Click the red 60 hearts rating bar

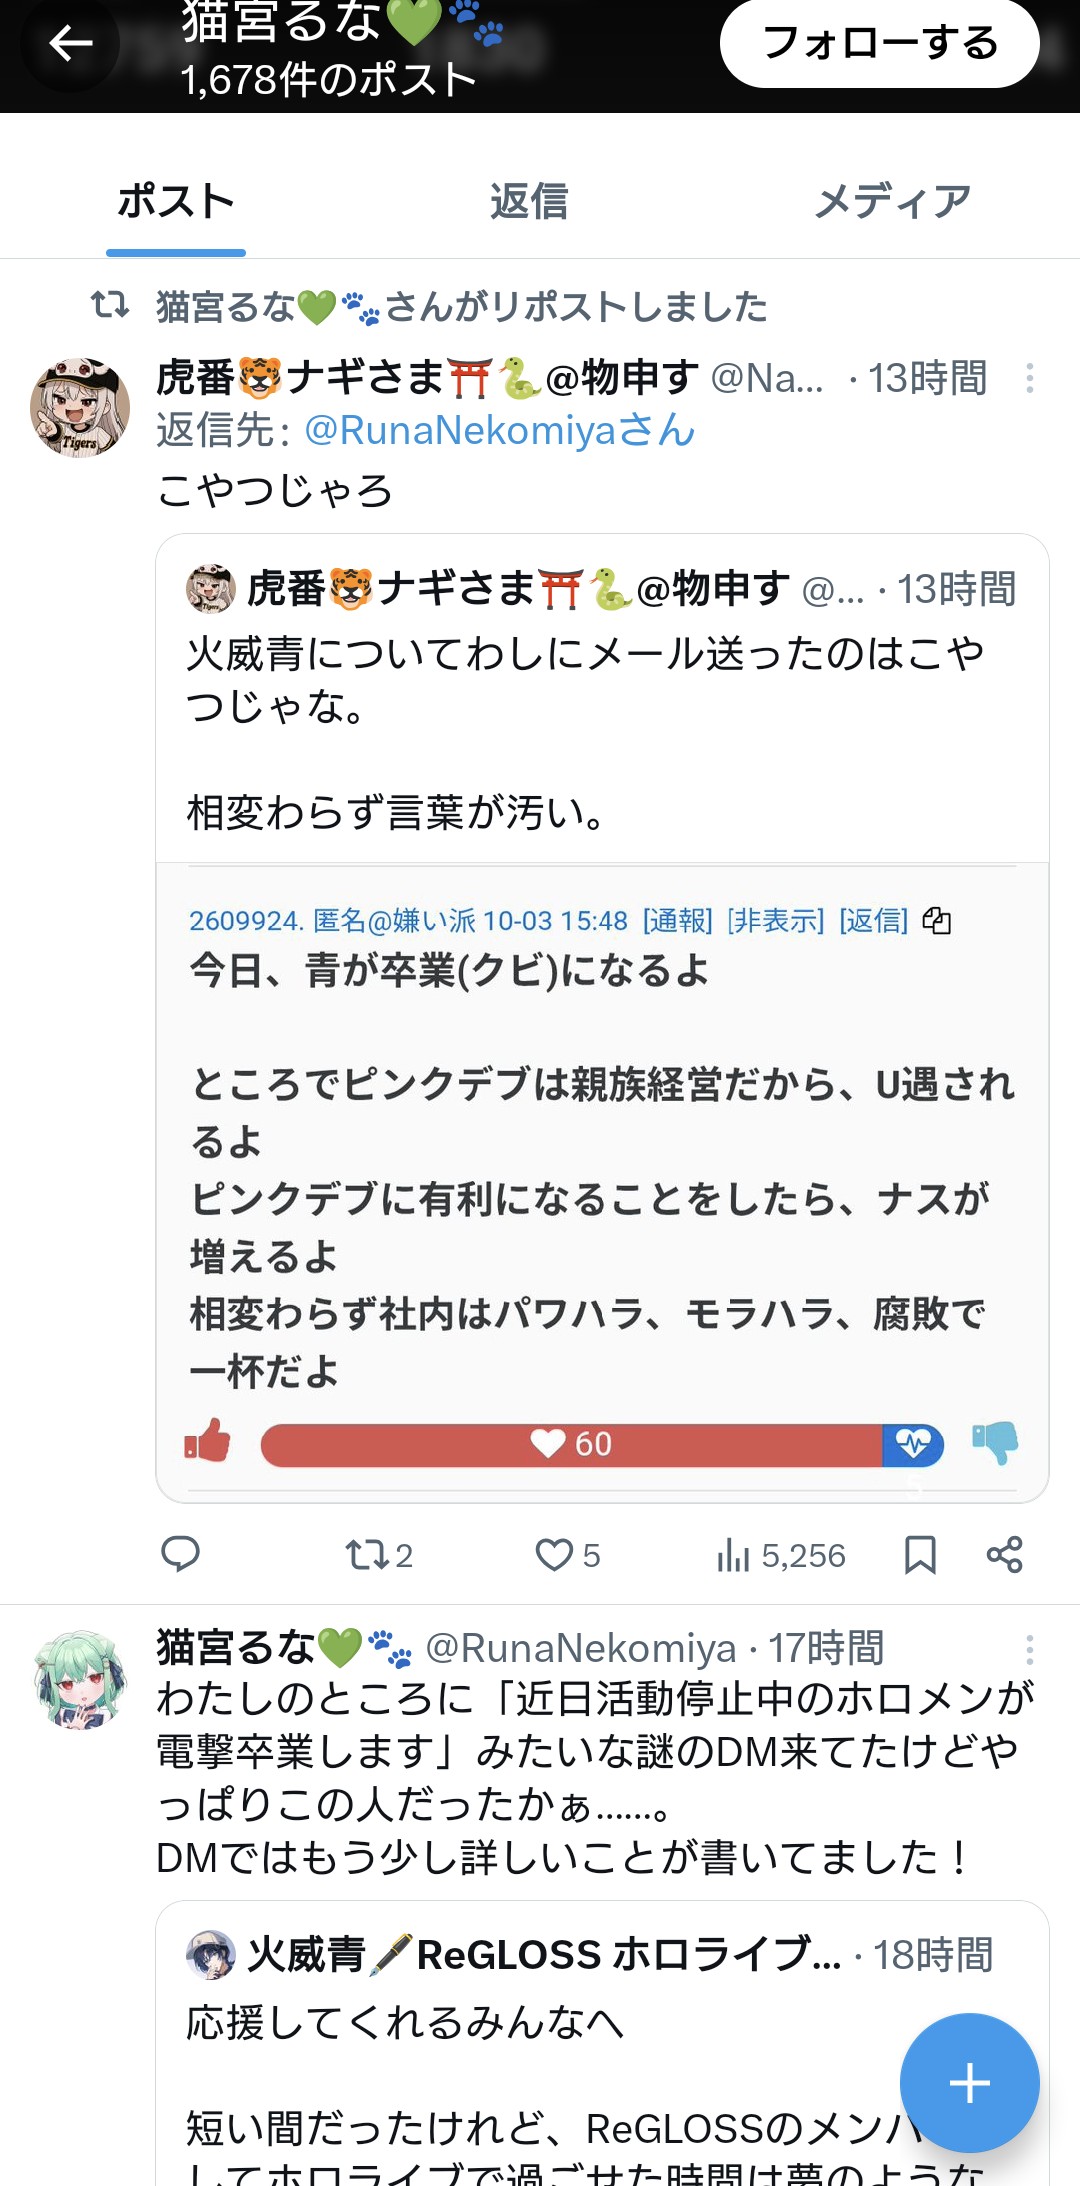pos(571,1444)
